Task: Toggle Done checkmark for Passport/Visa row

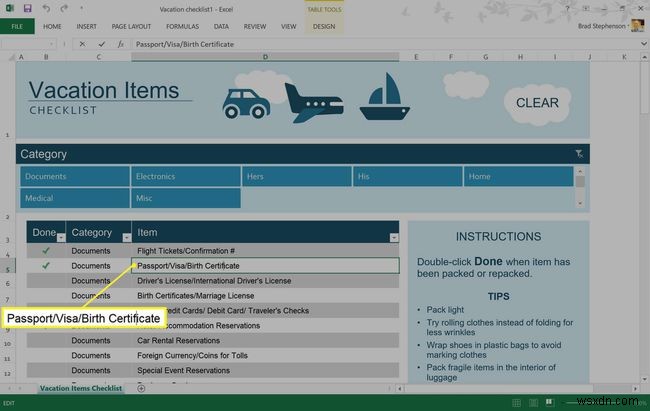Action: point(46,265)
